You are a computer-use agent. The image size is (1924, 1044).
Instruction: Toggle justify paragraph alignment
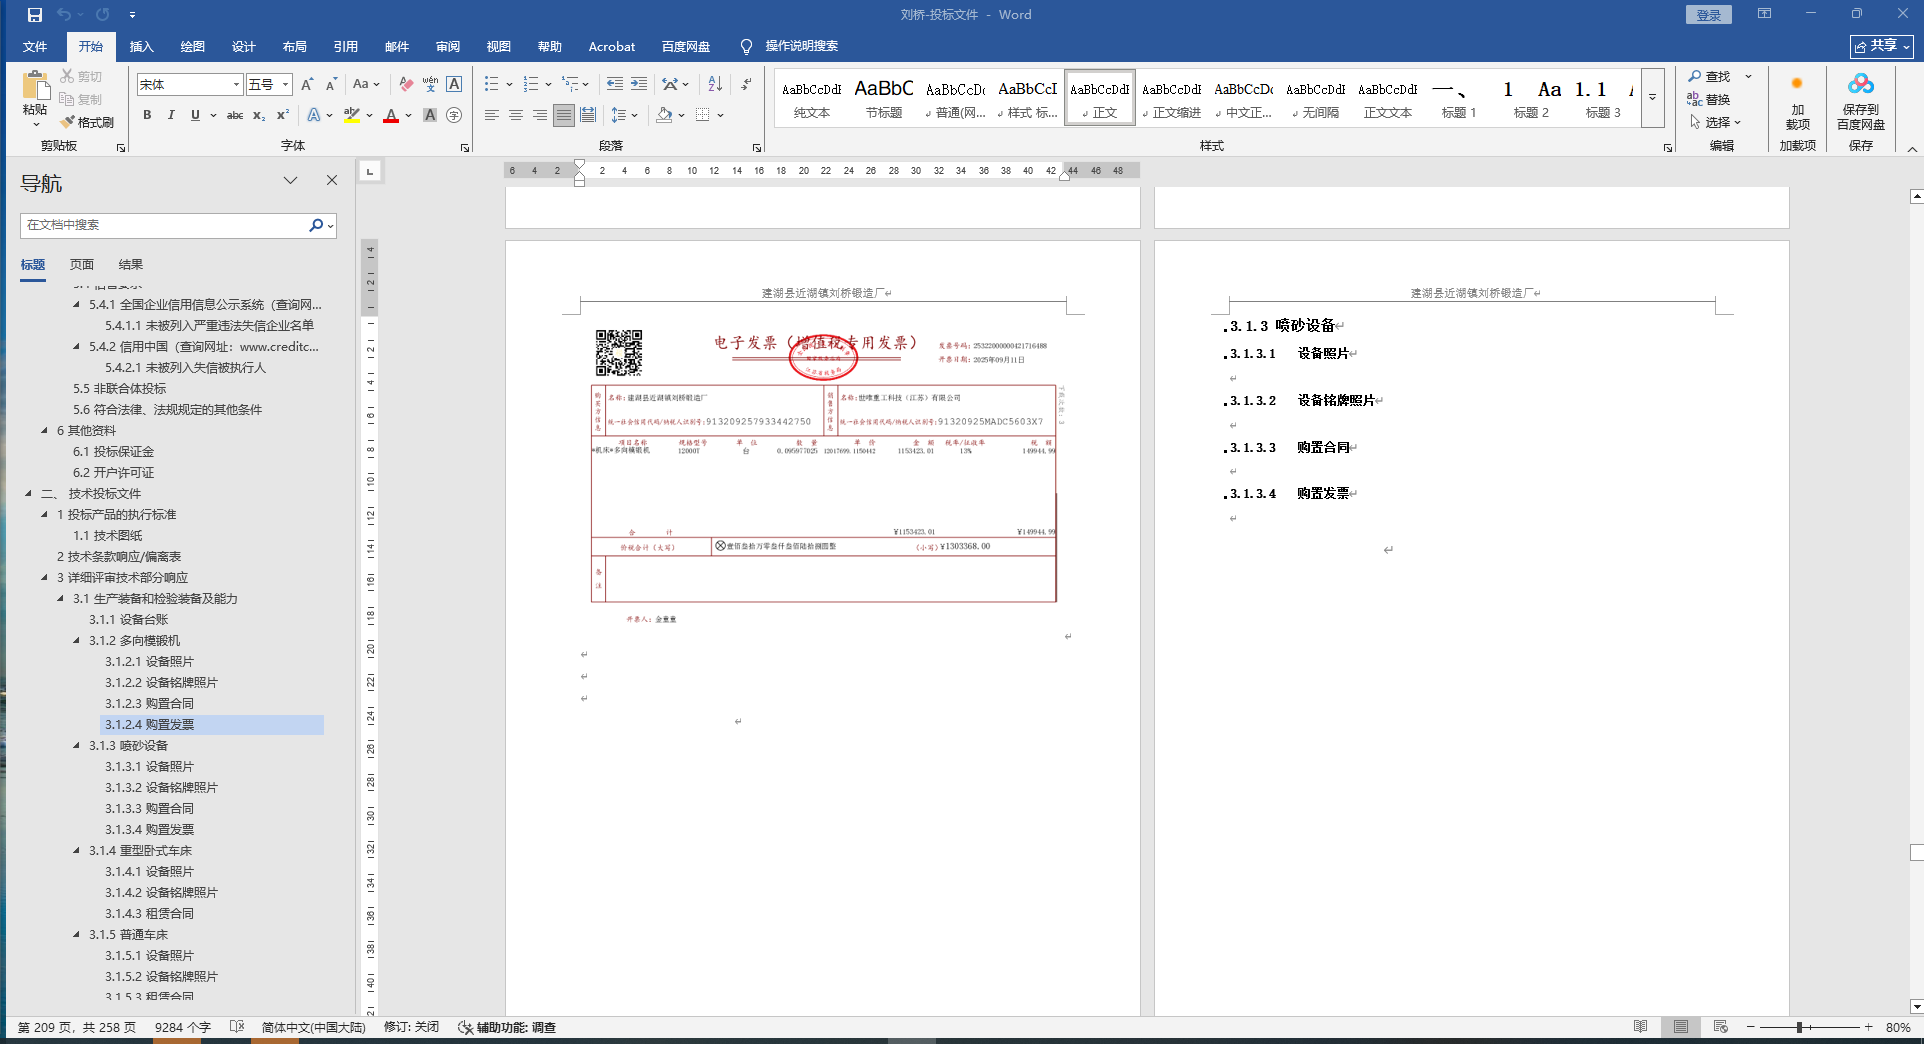click(x=564, y=115)
